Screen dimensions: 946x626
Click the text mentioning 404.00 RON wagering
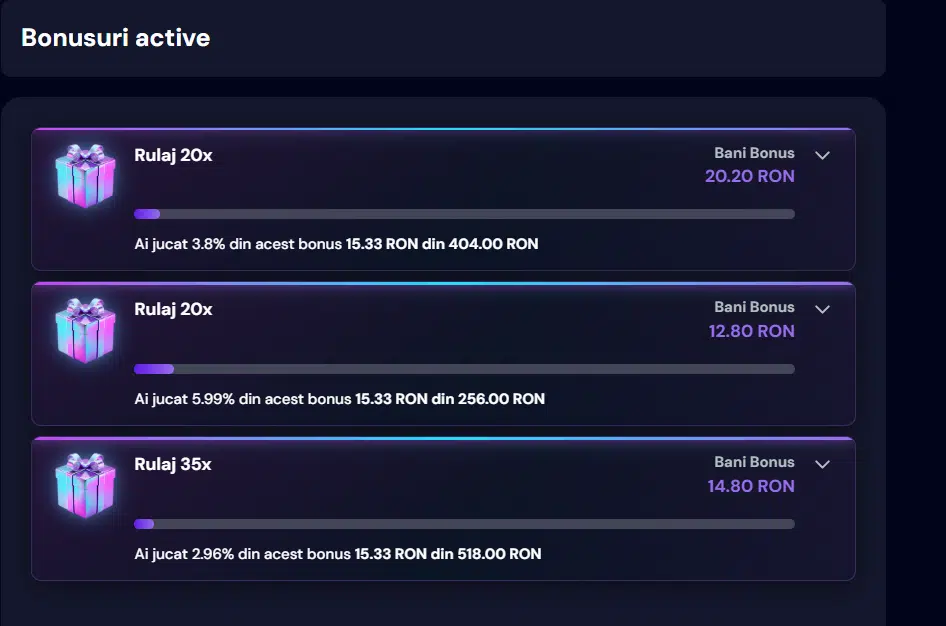[336, 244]
